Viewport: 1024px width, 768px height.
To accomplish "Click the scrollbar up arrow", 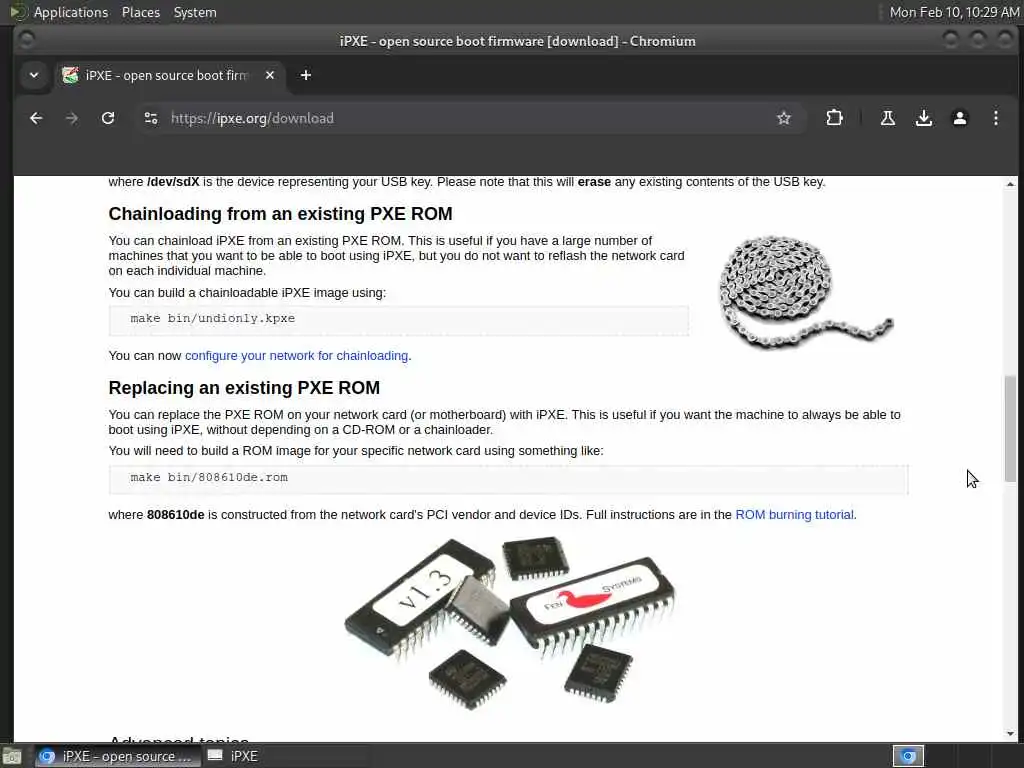I will pyautogui.click(x=1010, y=184).
